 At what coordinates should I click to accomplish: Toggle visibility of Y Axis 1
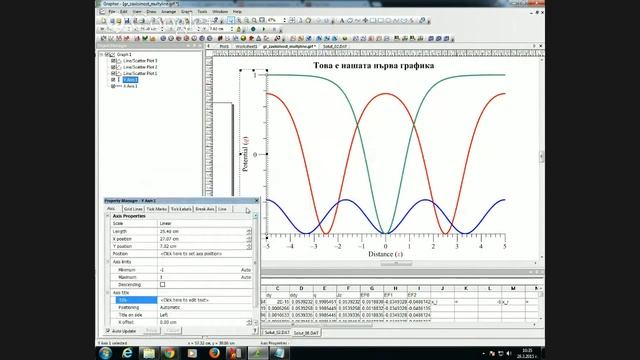[x=113, y=80]
